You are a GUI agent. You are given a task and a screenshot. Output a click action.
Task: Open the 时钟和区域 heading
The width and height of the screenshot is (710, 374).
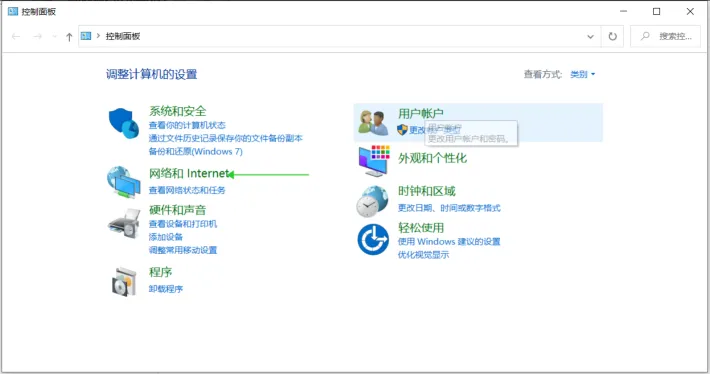coord(427,191)
